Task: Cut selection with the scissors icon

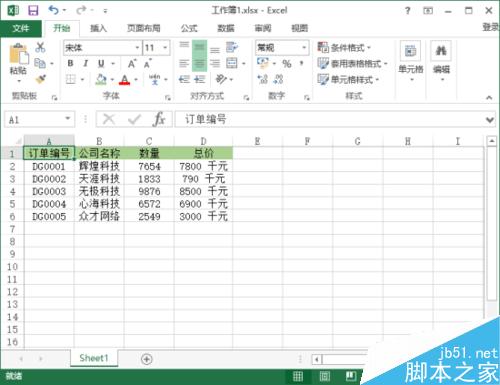Action: click(x=40, y=47)
